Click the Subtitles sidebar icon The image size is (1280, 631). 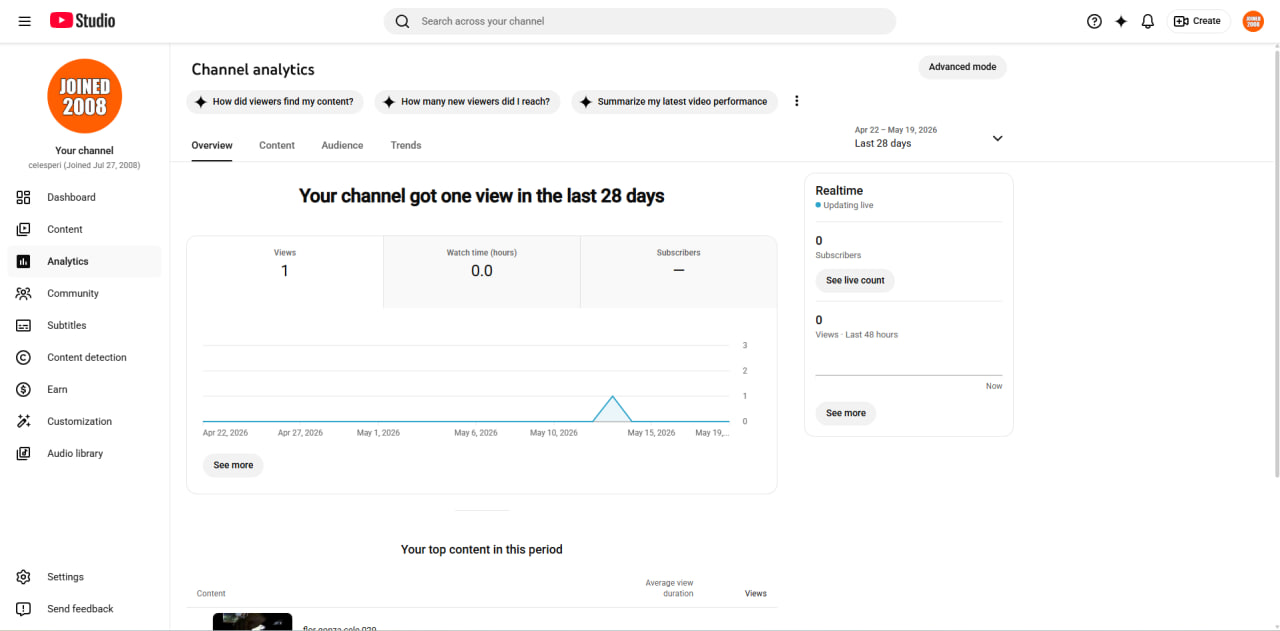coord(24,325)
